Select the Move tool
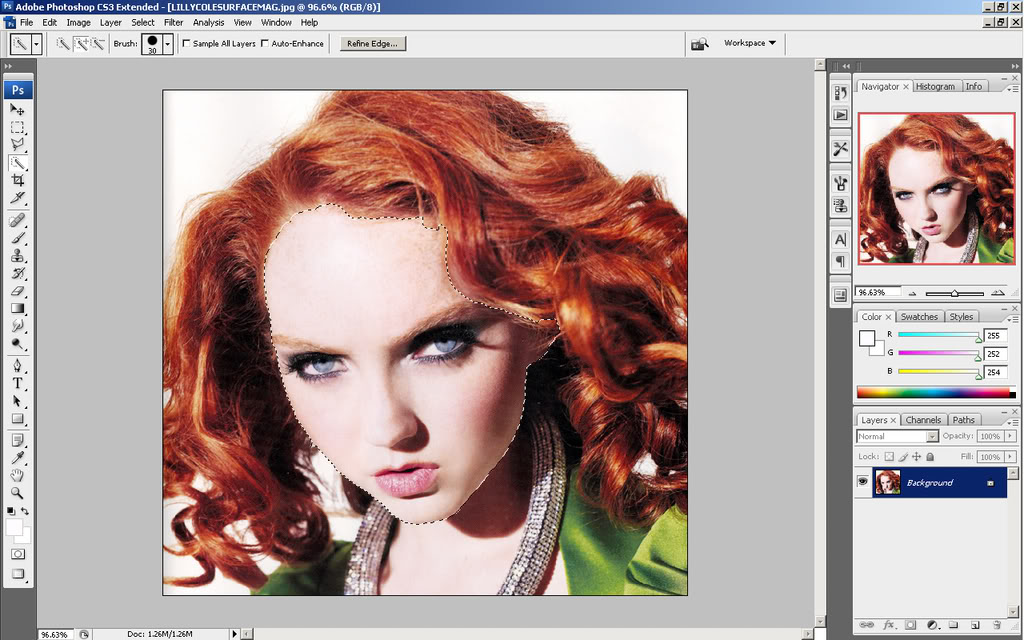This screenshot has width=1024, height=640. coord(18,109)
